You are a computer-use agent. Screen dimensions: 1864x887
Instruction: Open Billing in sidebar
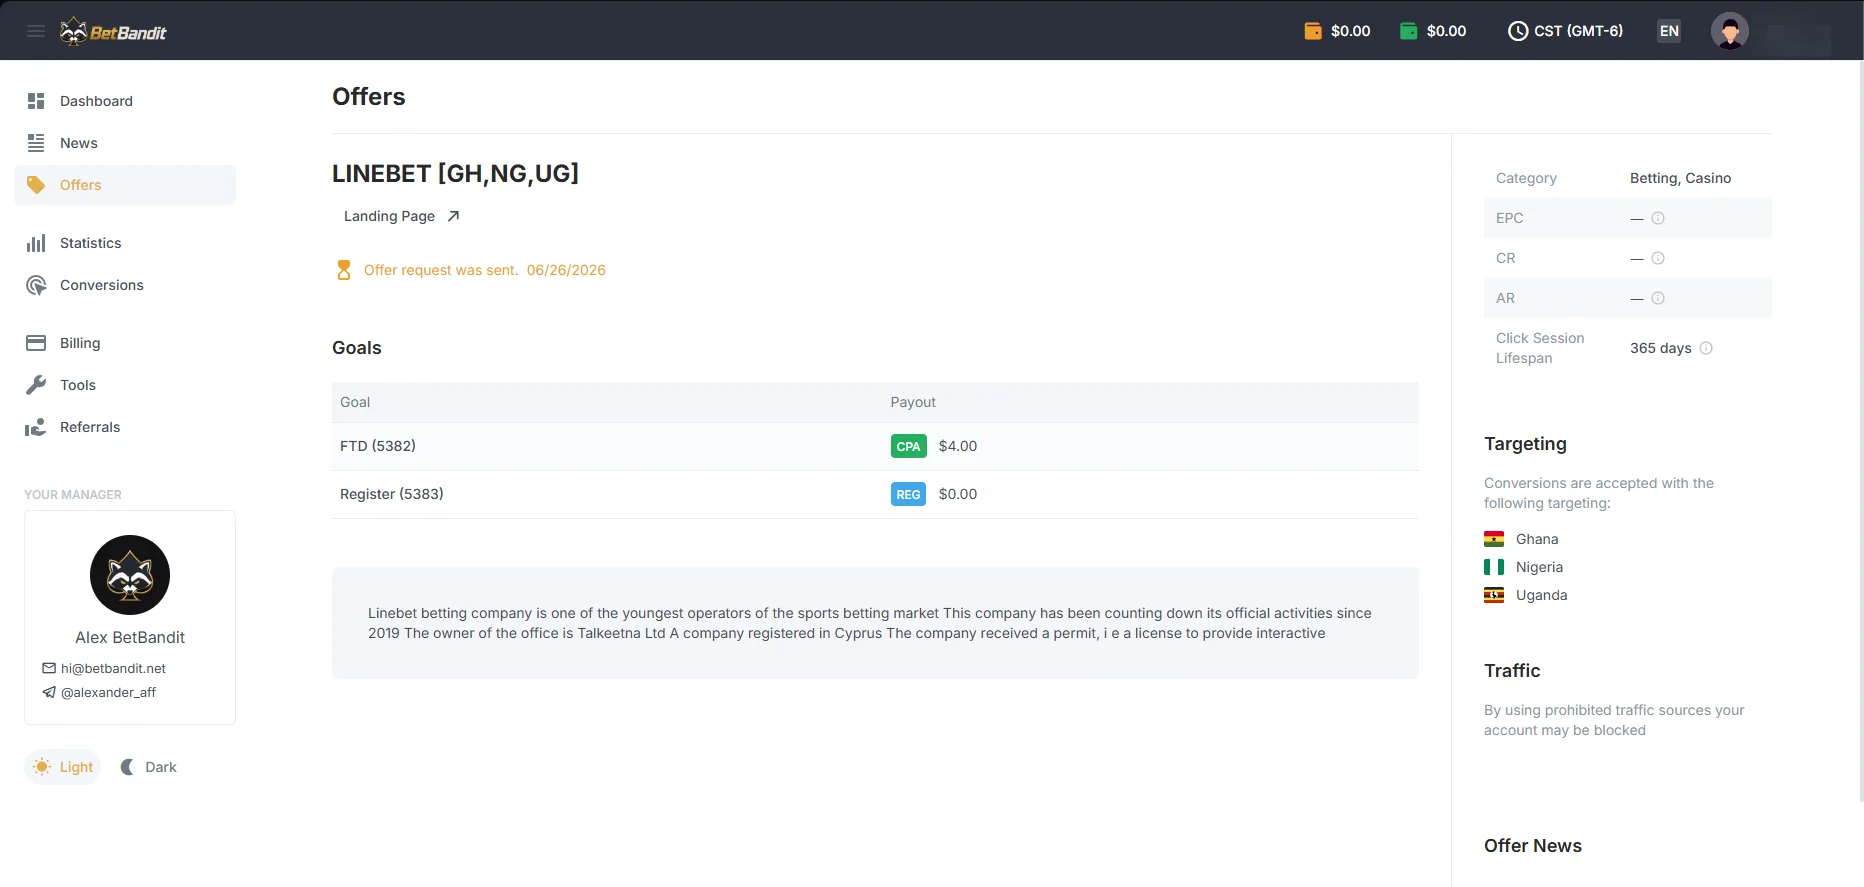125,343
